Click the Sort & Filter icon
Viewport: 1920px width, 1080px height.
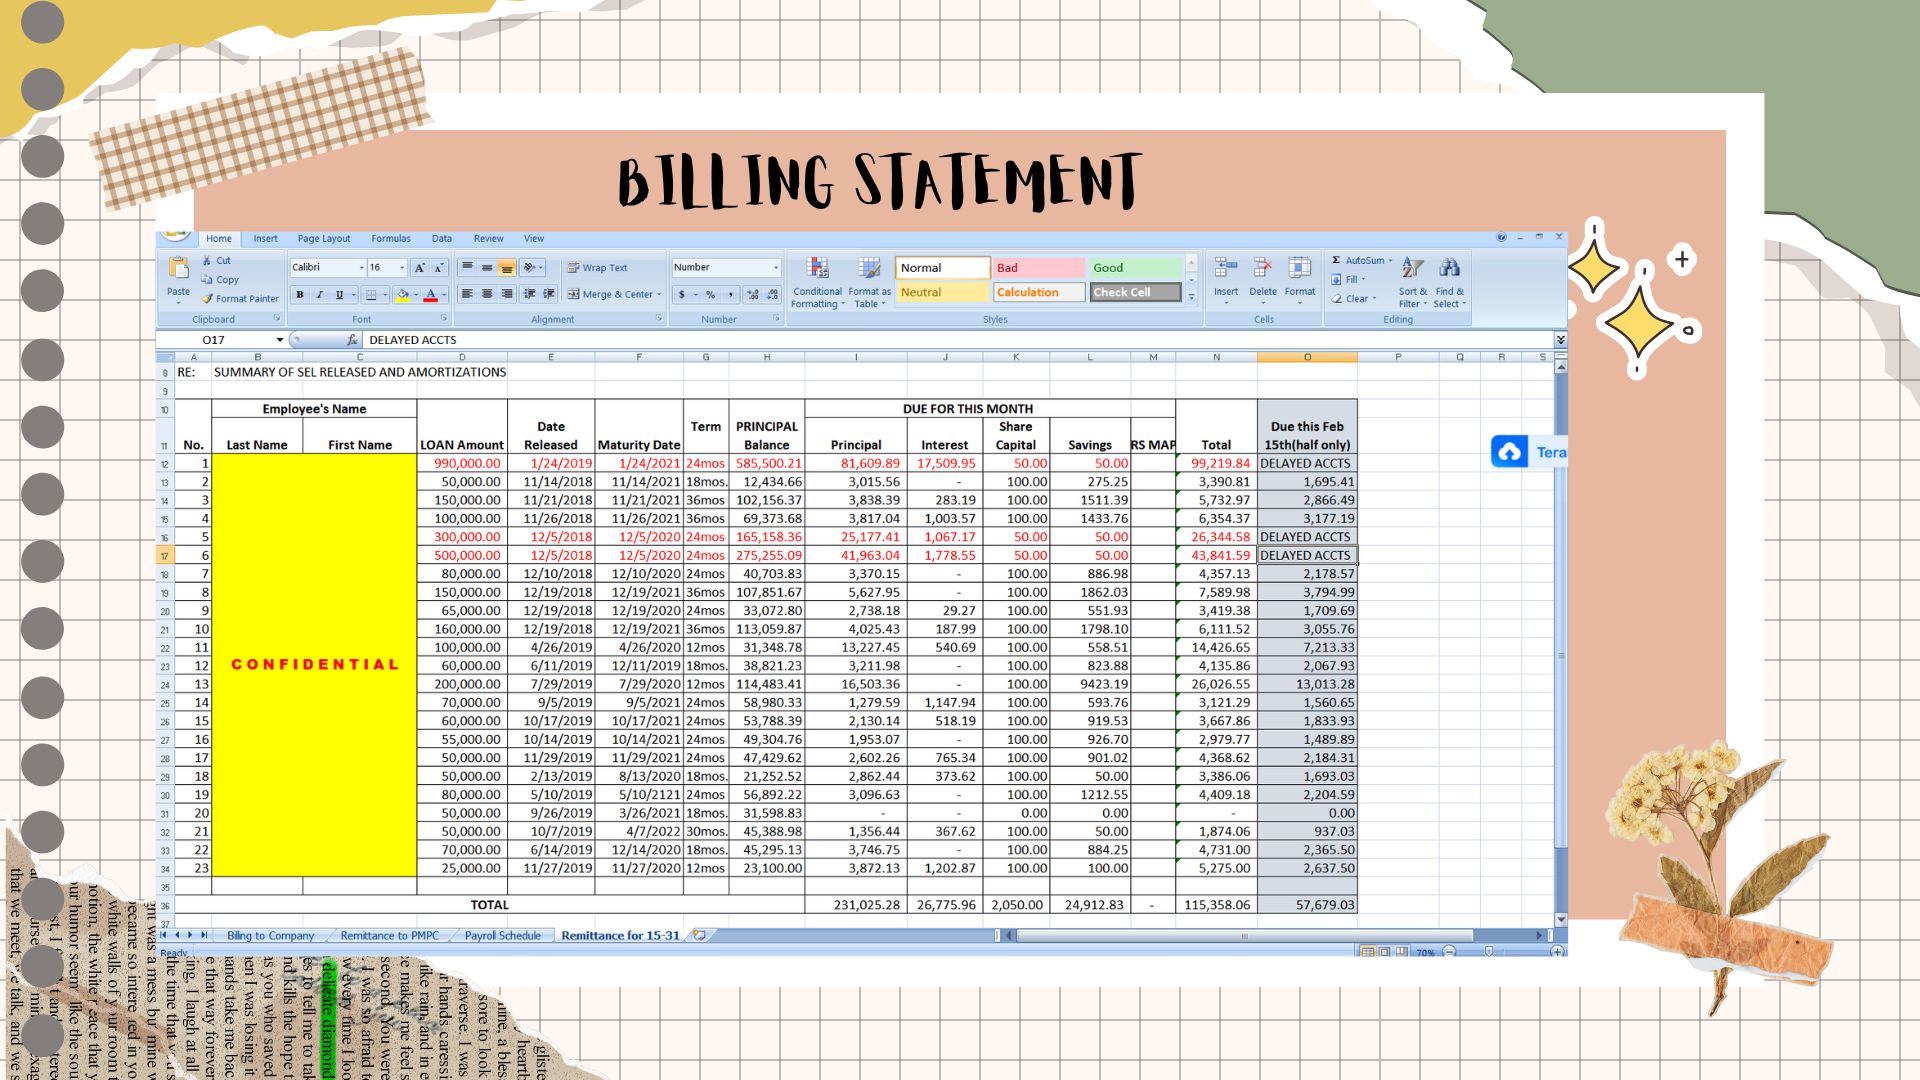click(1411, 268)
